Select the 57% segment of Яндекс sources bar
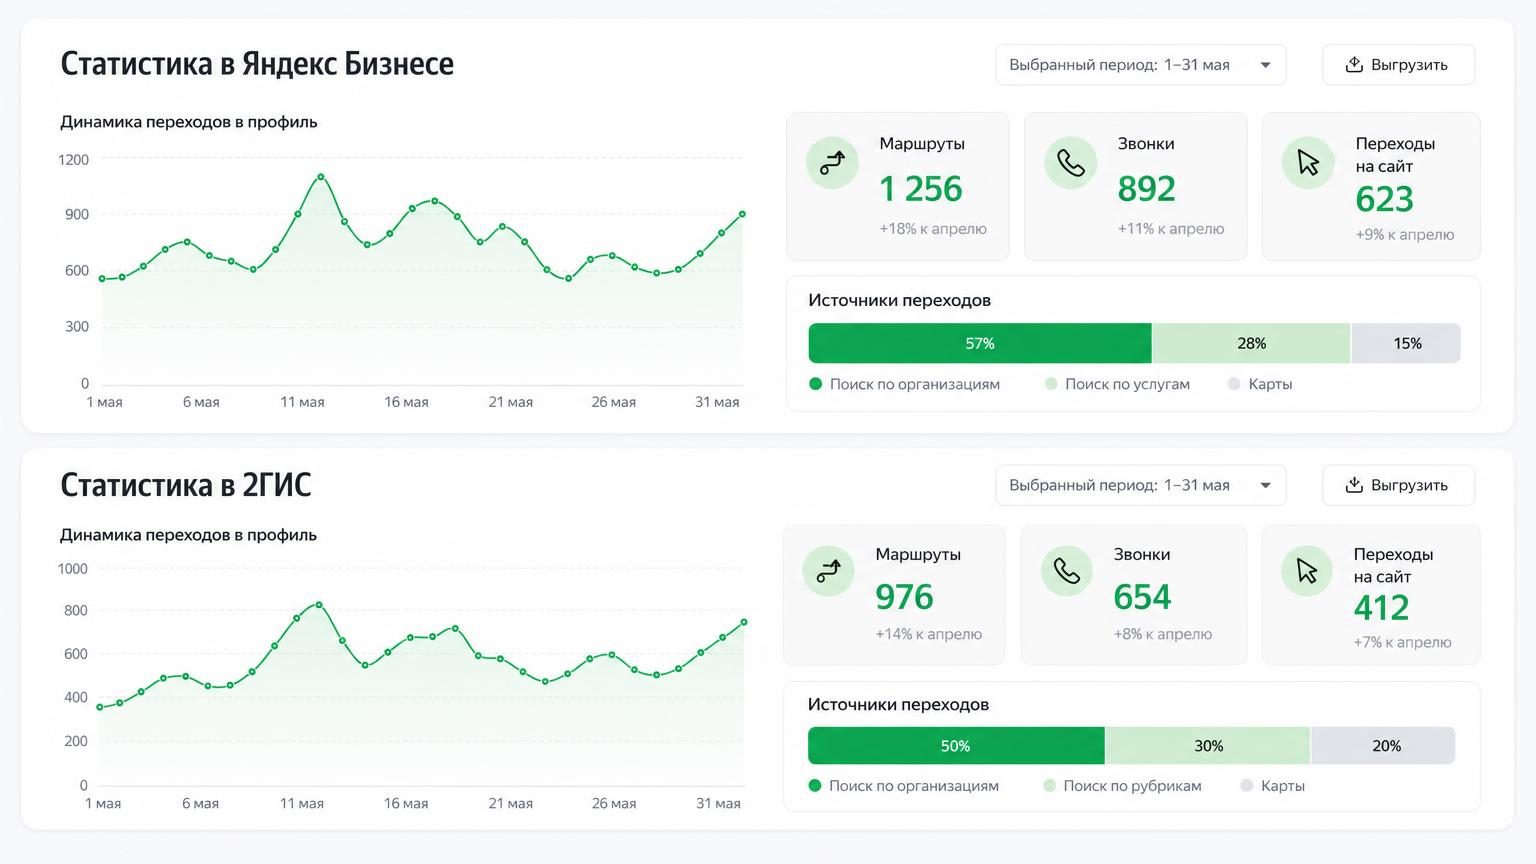This screenshot has height=864, width=1536. tap(980, 343)
